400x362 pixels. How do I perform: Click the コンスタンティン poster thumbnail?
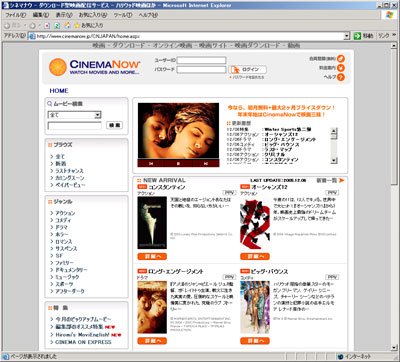pos(152,223)
